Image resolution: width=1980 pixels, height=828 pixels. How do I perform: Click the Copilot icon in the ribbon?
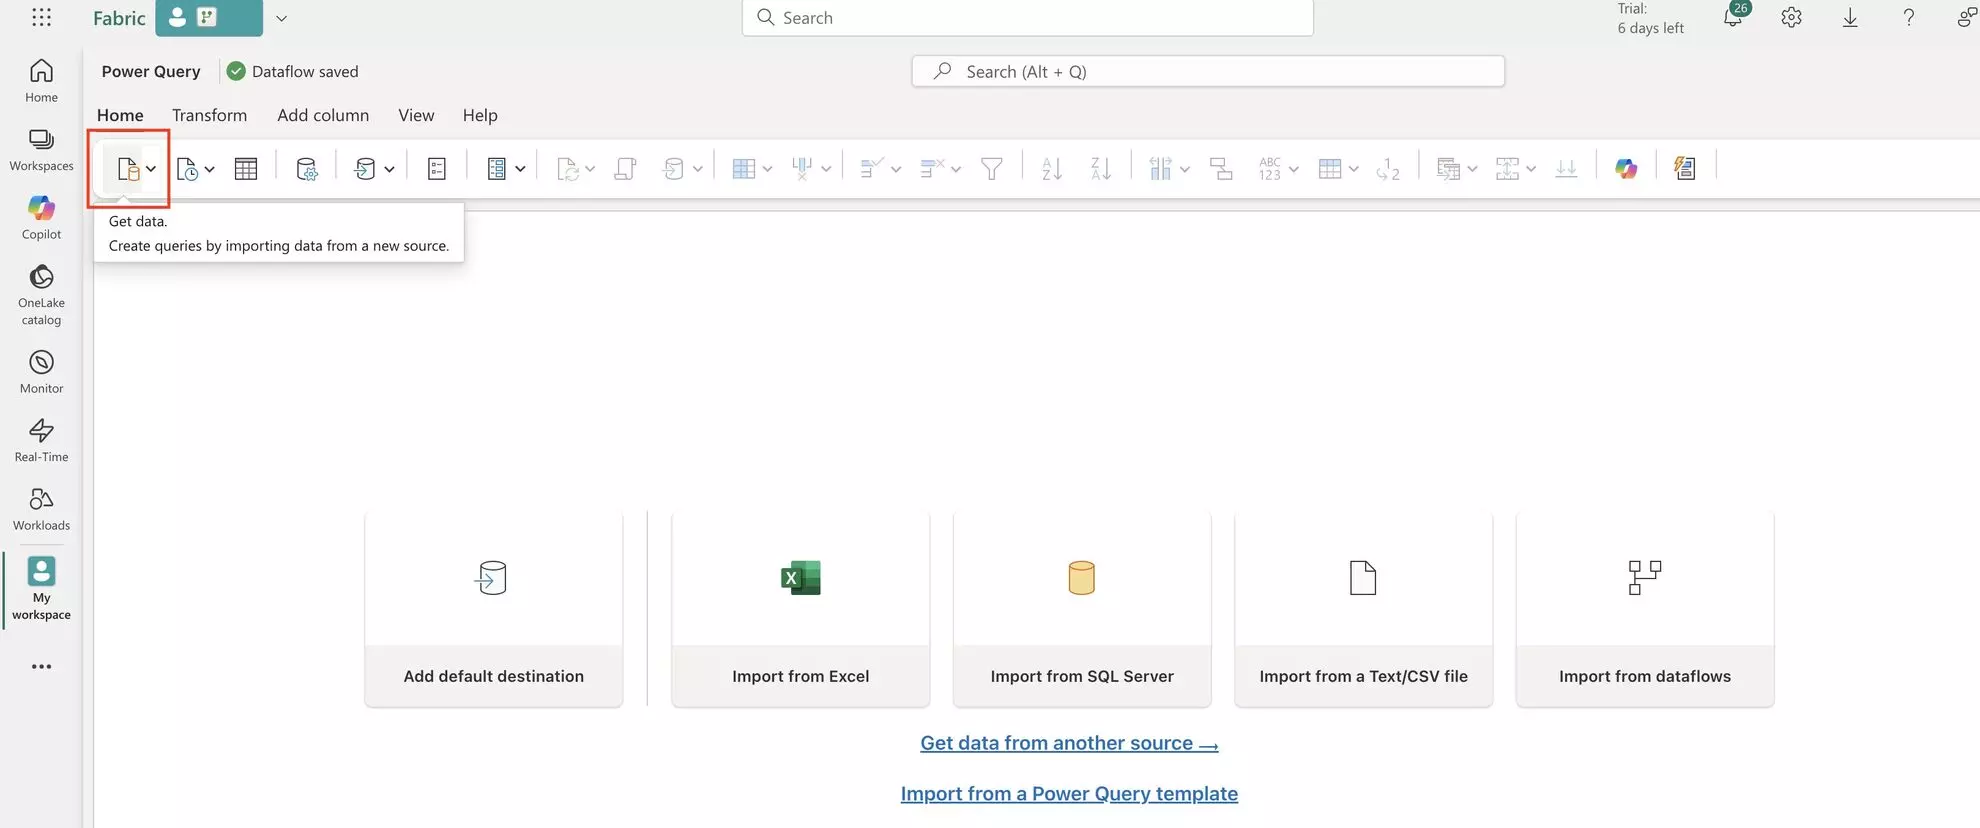pyautogui.click(x=1626, y=169)
